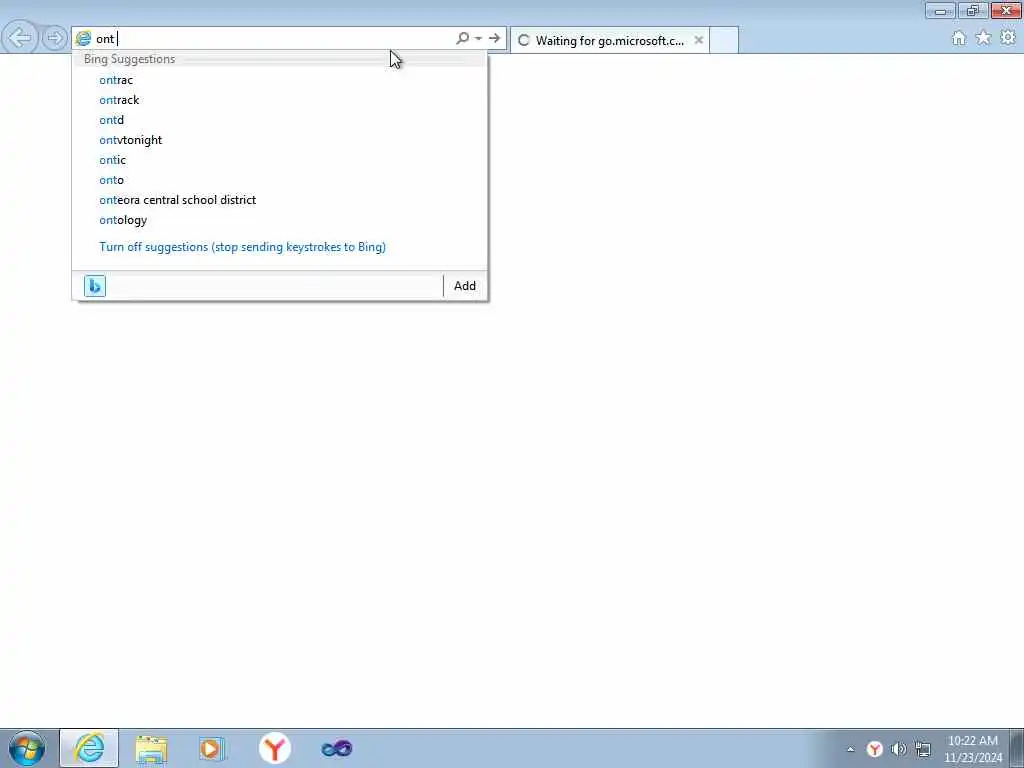1024x768 pixels.
Task: Click the Show desktop strip
Action: (1017, 748)
